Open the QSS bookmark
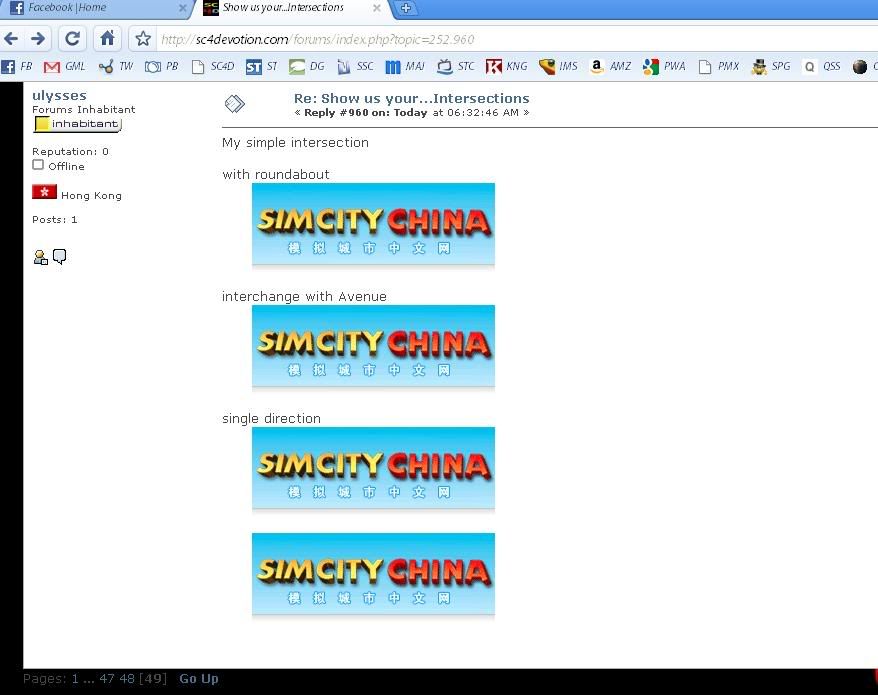Screen dimensions: 878x695 [822, 67]
